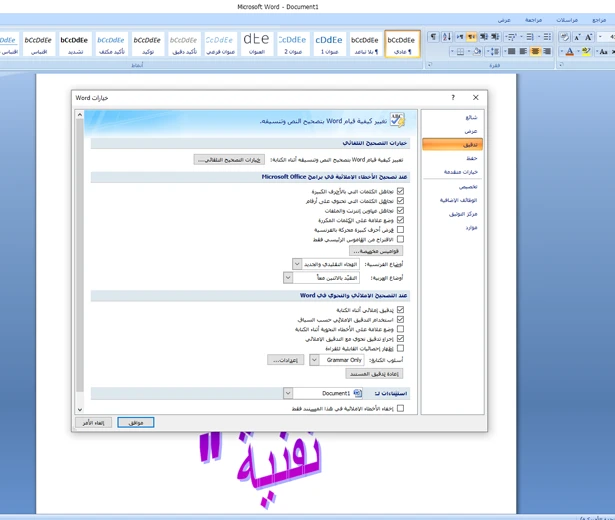Screen dimensions: 615x520
Task: Select left-to-right text direction icon
Action: pos(460,37)
